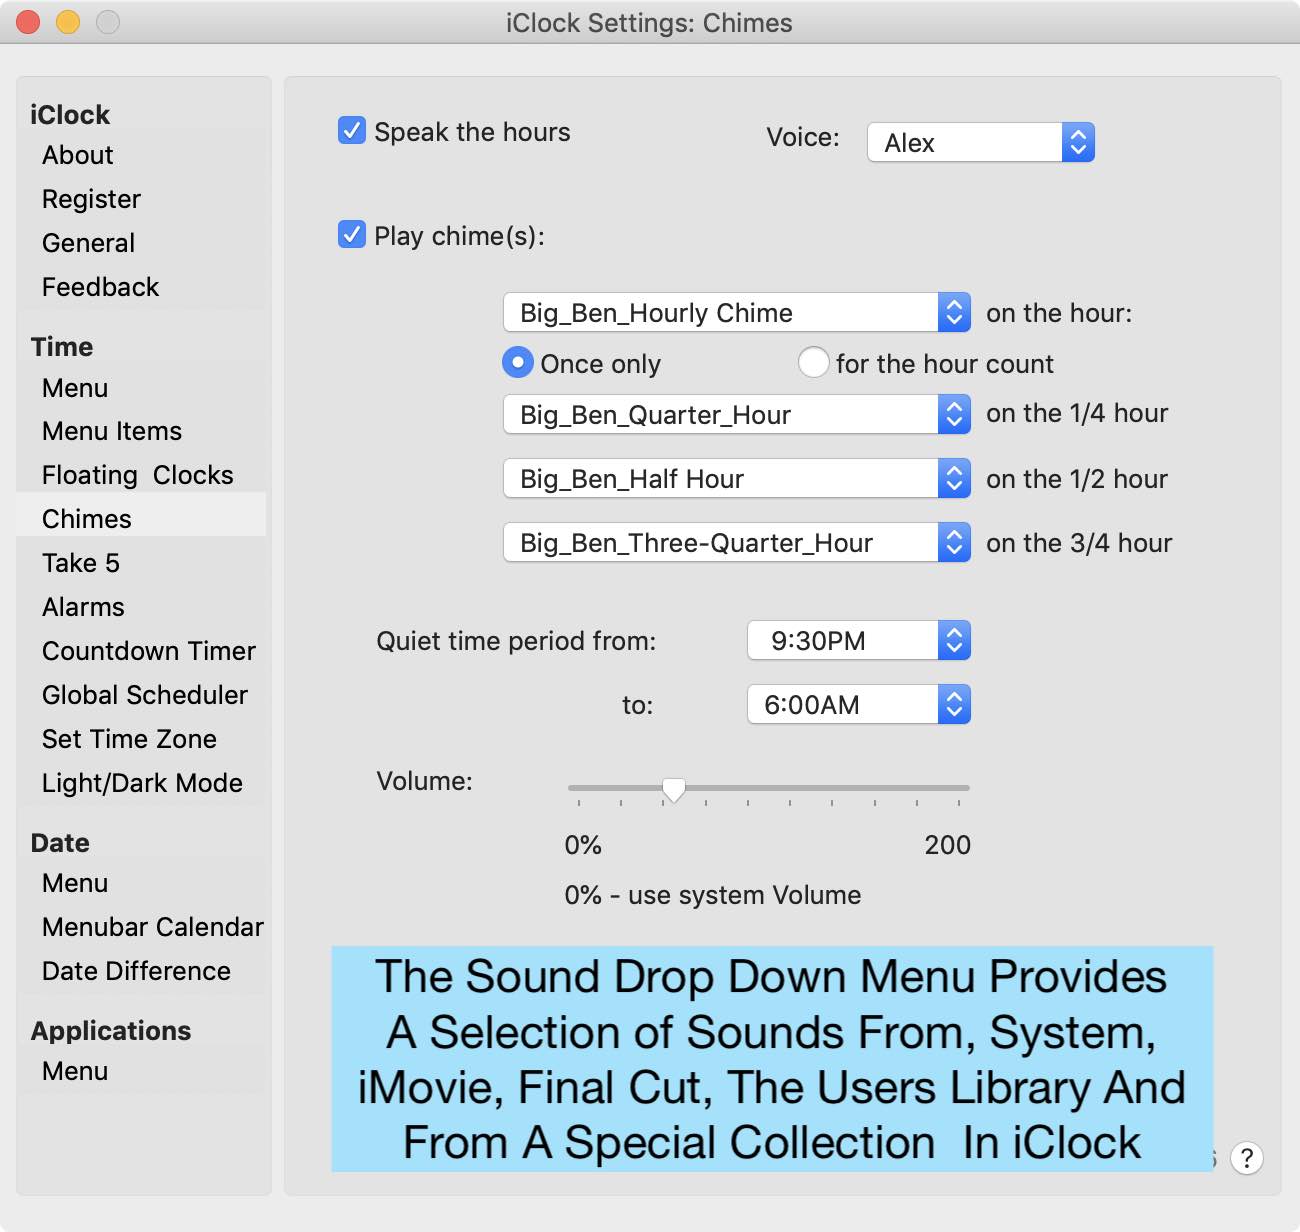Click the Applications section heading
Viewport: 1300px width, 1232px height.
[111, 1031]
